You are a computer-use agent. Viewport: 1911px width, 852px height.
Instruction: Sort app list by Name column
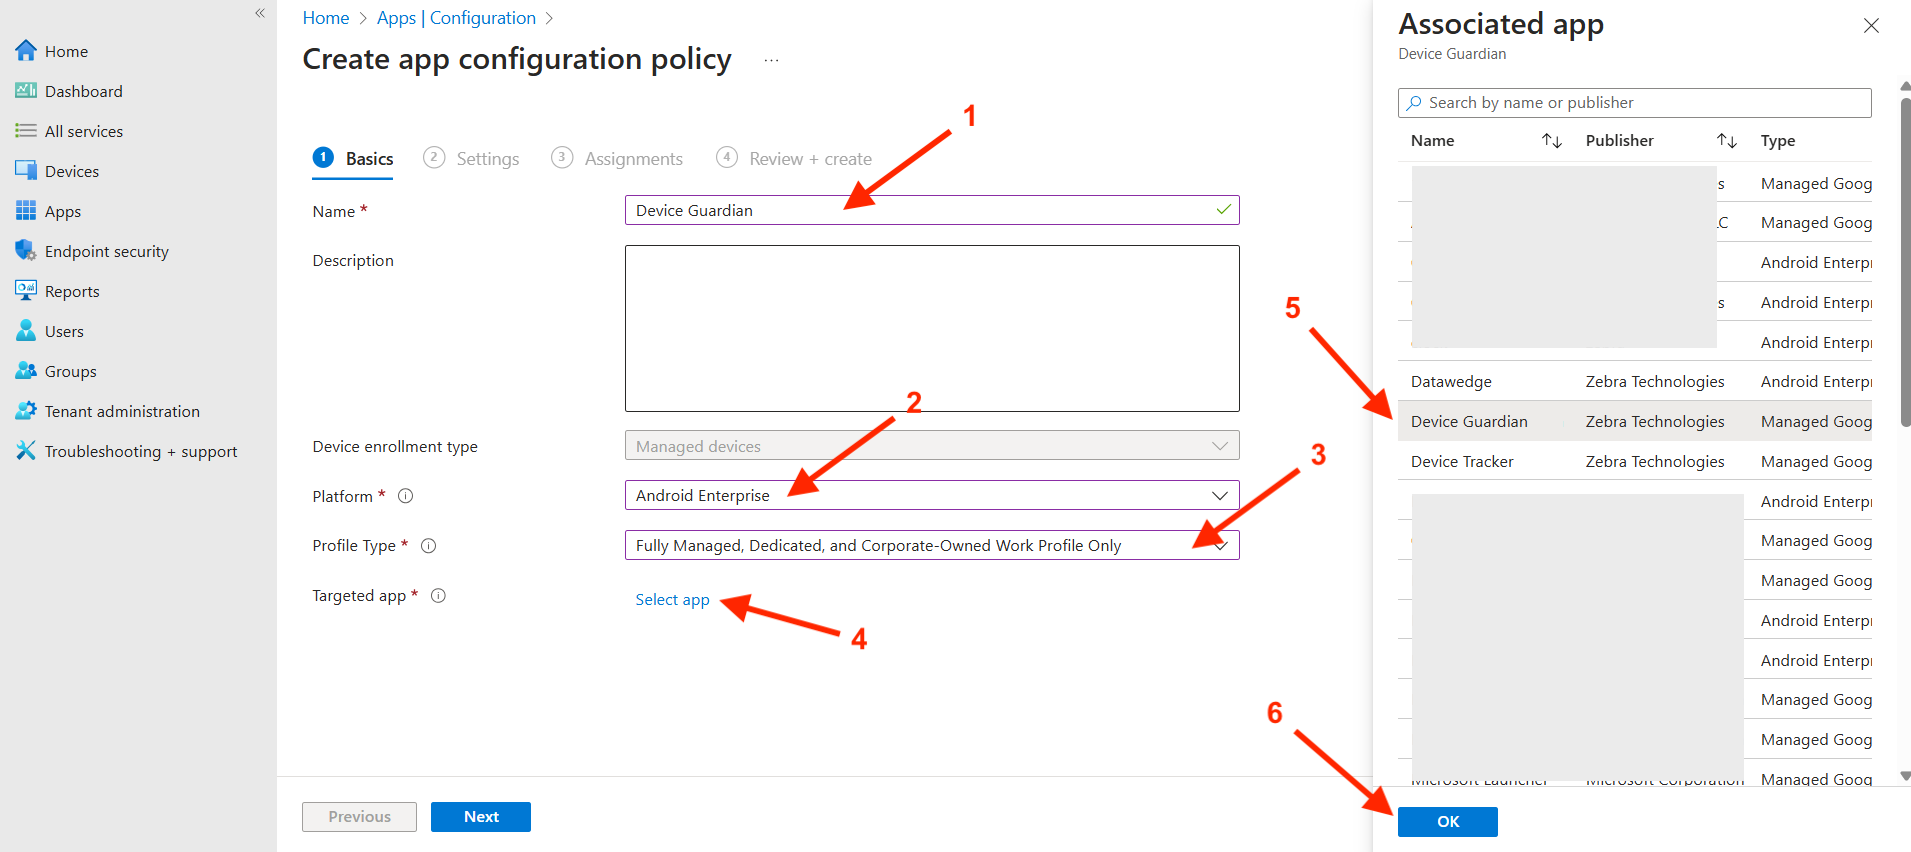coord(1551,141)
